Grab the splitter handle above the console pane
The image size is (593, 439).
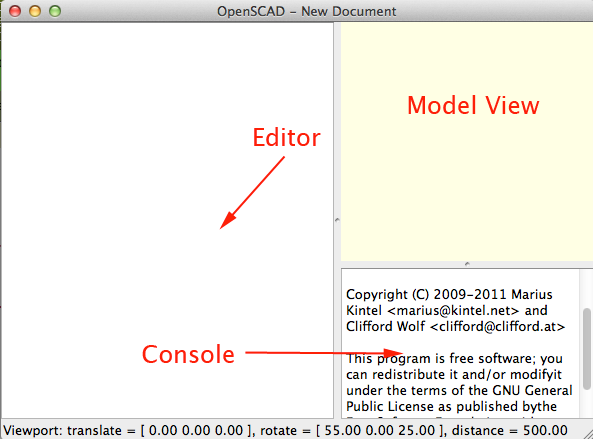467,264
